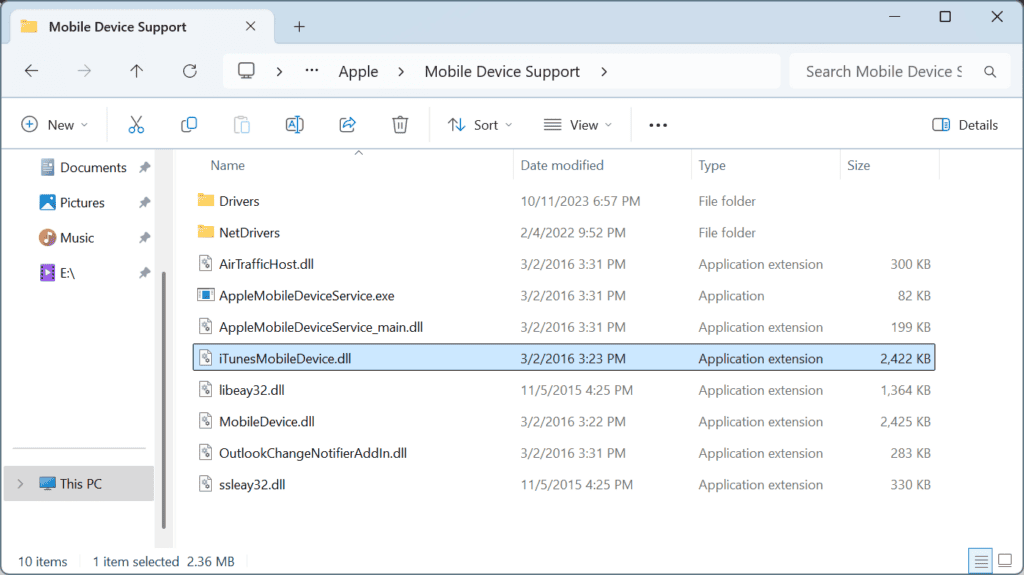Go forward with the right arrow
This screenshot has height=575, width=1024.
point(84,71)
